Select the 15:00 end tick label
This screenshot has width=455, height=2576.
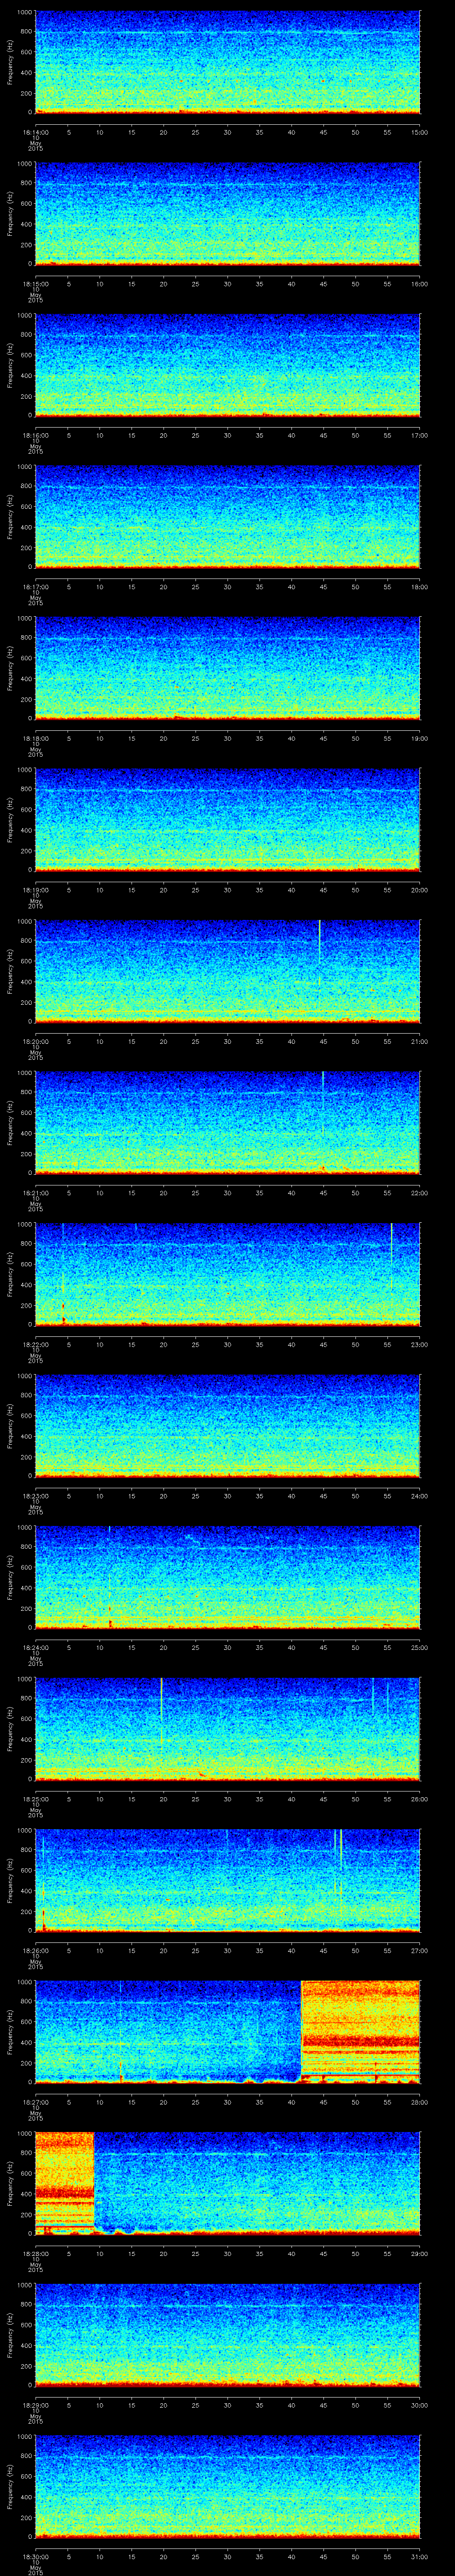pos(419,132)
